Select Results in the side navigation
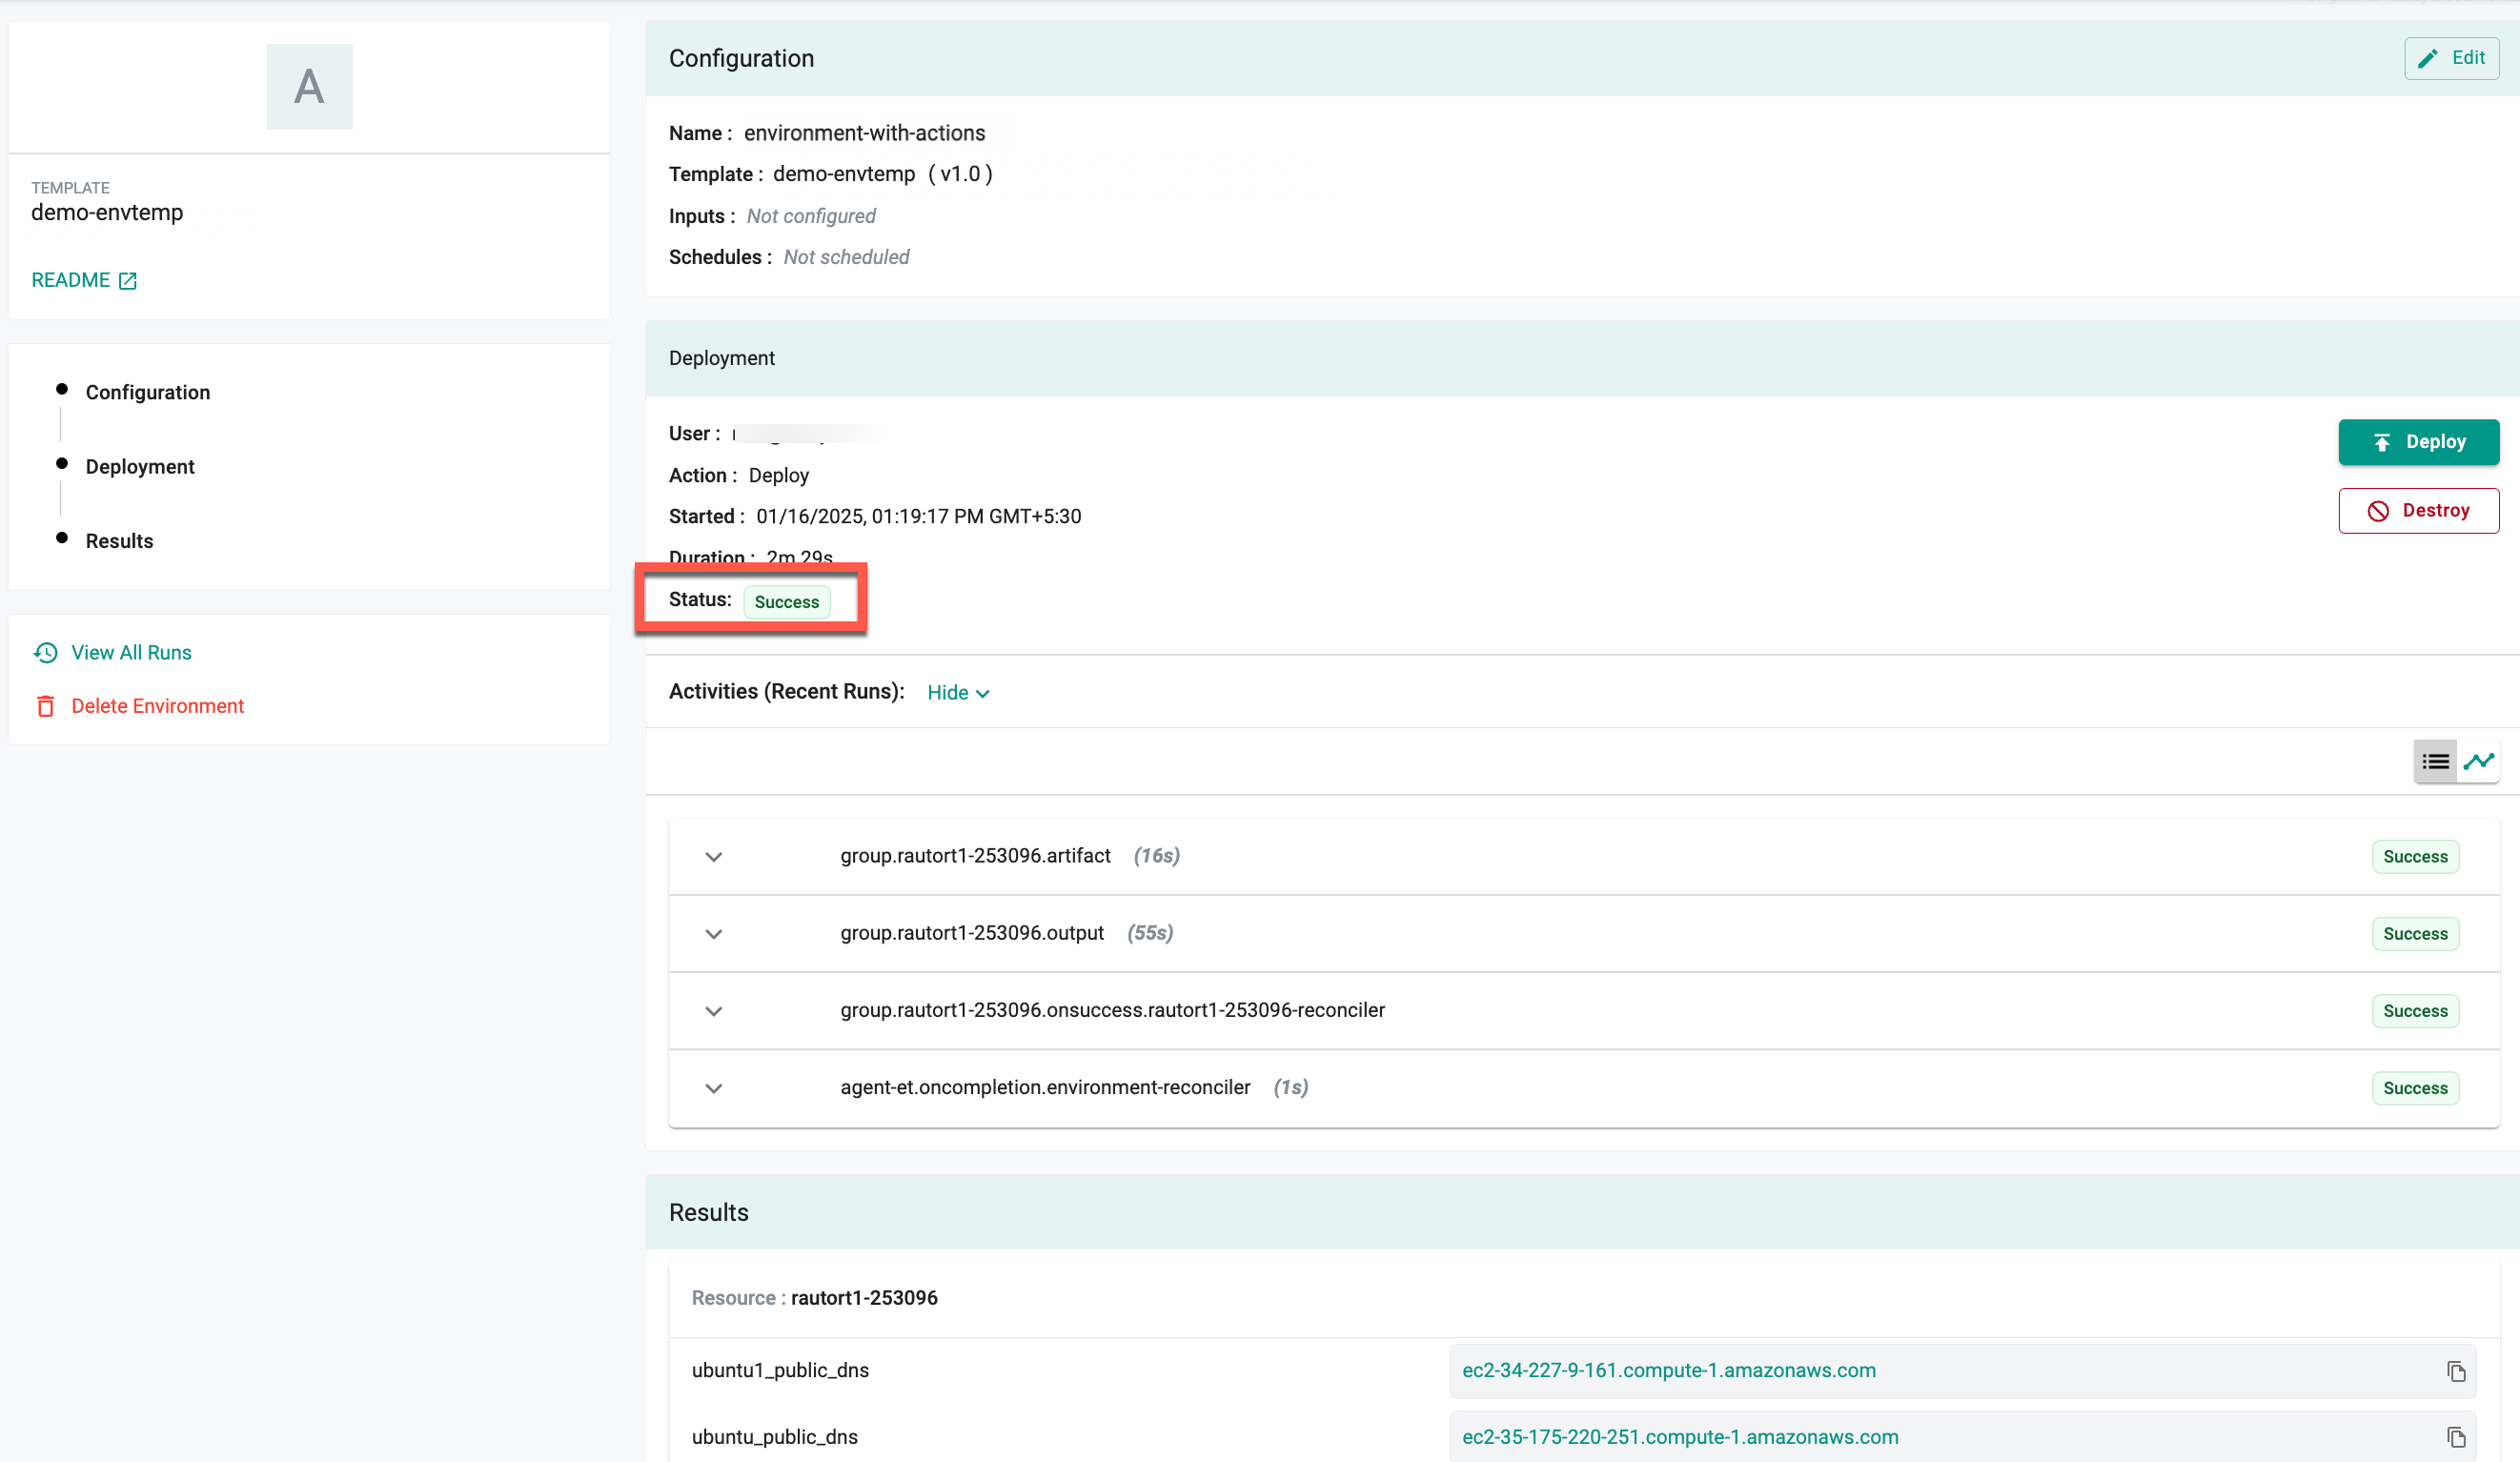Image resolution: width=2520 pixels, height=1462 pixels. point(119,541)
